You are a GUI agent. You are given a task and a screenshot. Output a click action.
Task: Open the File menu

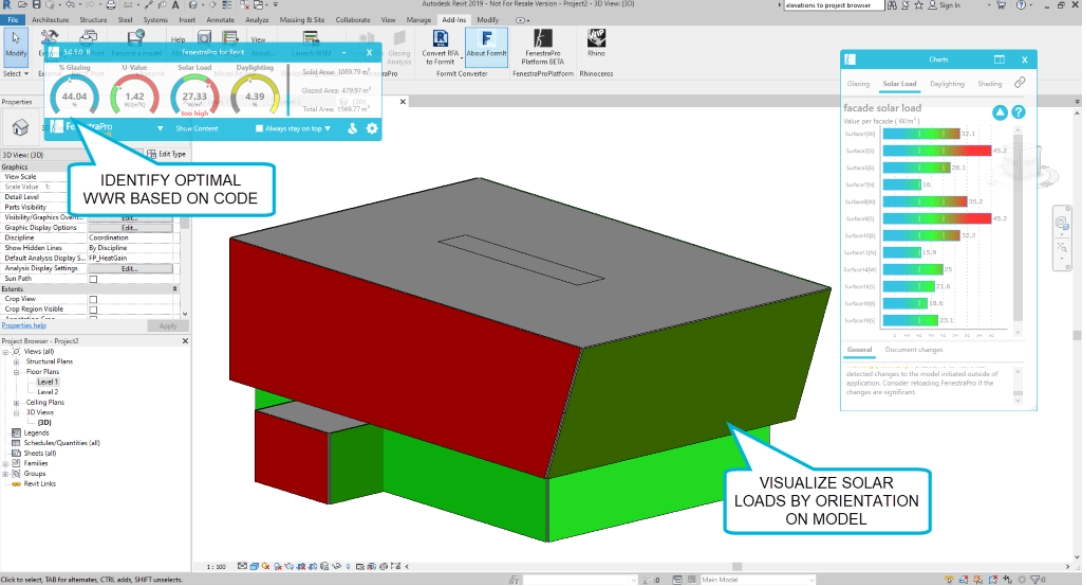12,20
